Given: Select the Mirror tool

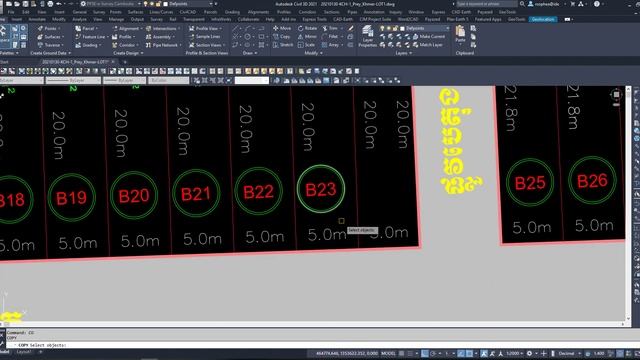Looking at the screenshot, I should pyautogui.click(x=307, y=36).
